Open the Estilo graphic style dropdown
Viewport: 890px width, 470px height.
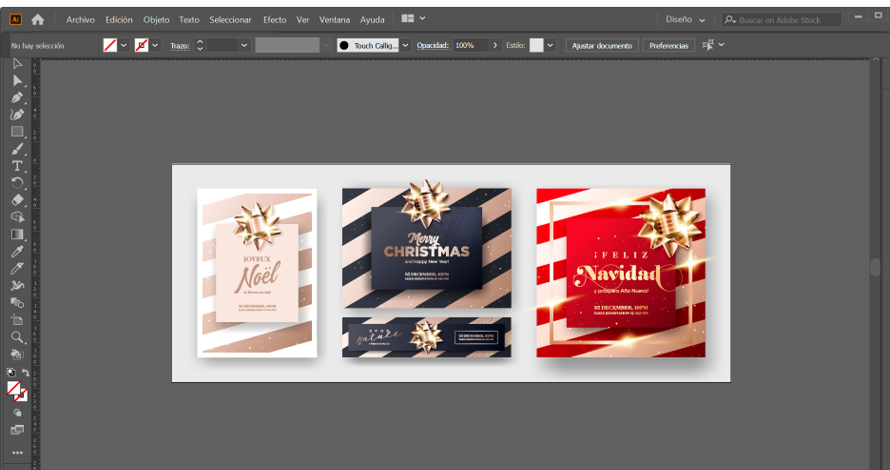[x=550, y=45]
